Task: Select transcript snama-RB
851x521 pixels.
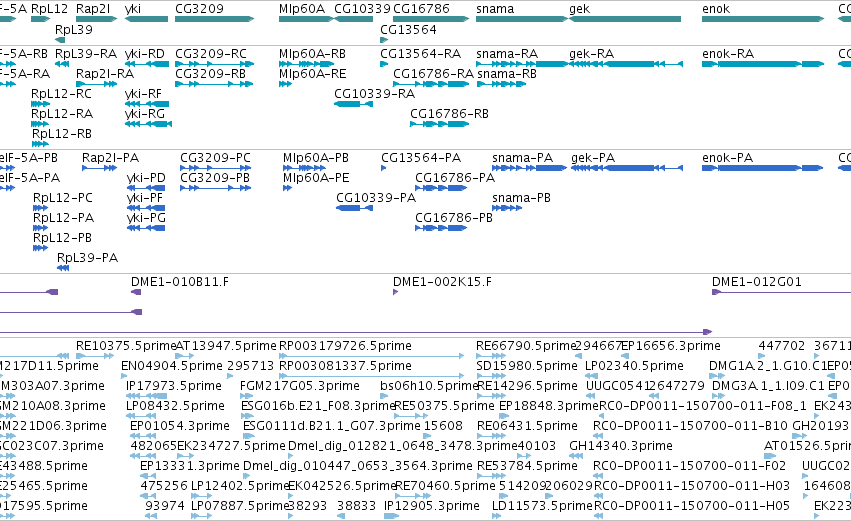Action: (506, 74)
